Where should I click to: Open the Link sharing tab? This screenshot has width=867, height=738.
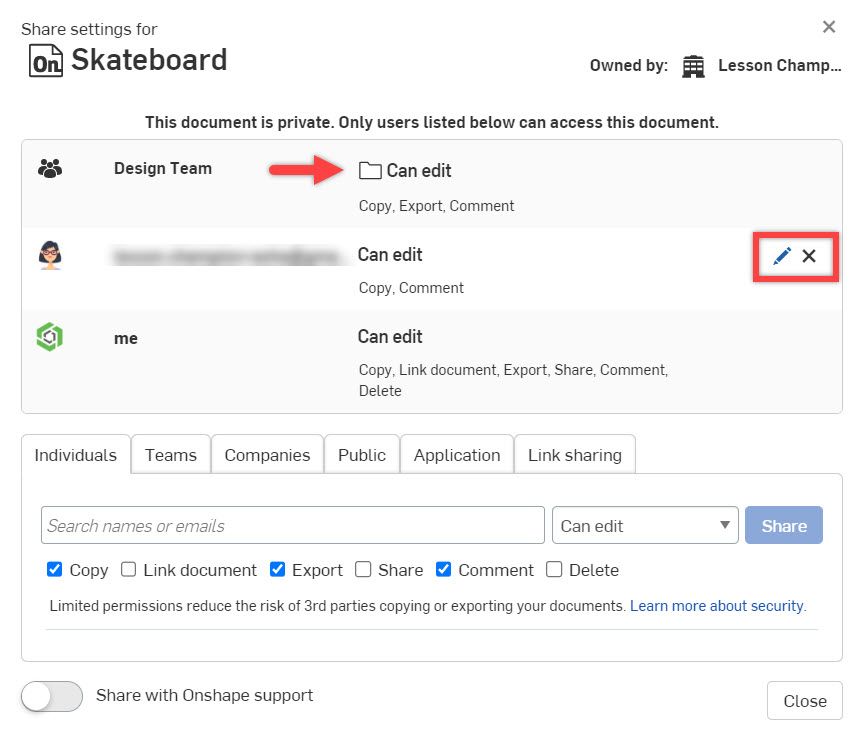(x=575, y=454)
